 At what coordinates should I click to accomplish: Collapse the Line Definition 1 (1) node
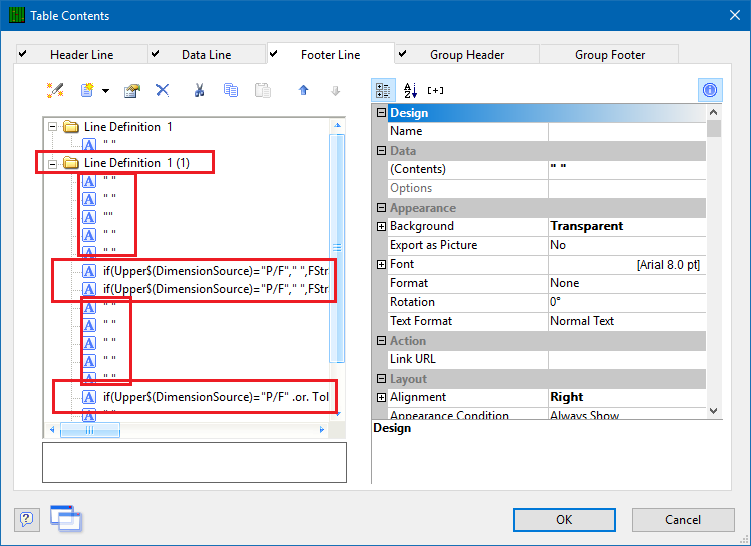[53, 164]
